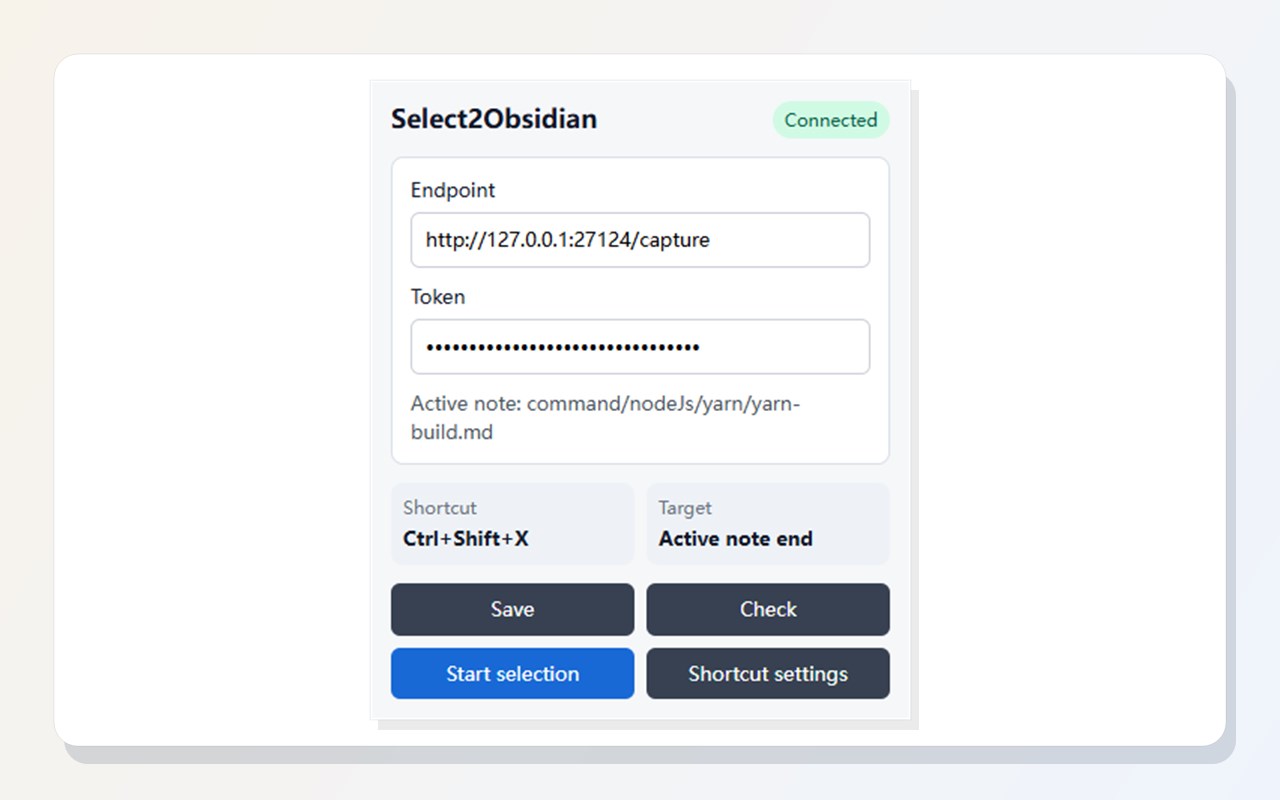Click the Active note end target value
This screenshot has height=800, width=1280.
tap(736, 539)
